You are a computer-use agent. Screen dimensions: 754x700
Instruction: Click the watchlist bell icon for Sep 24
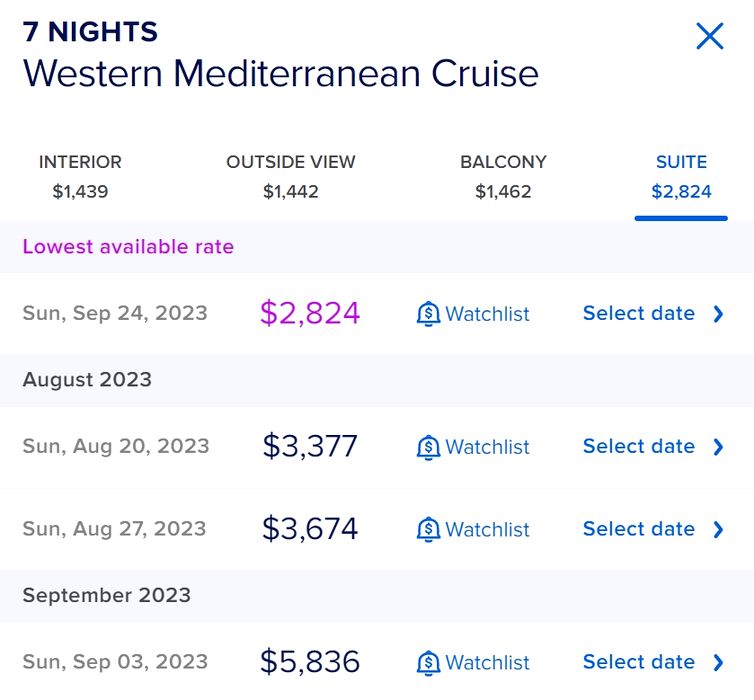(x=428, y=314)
